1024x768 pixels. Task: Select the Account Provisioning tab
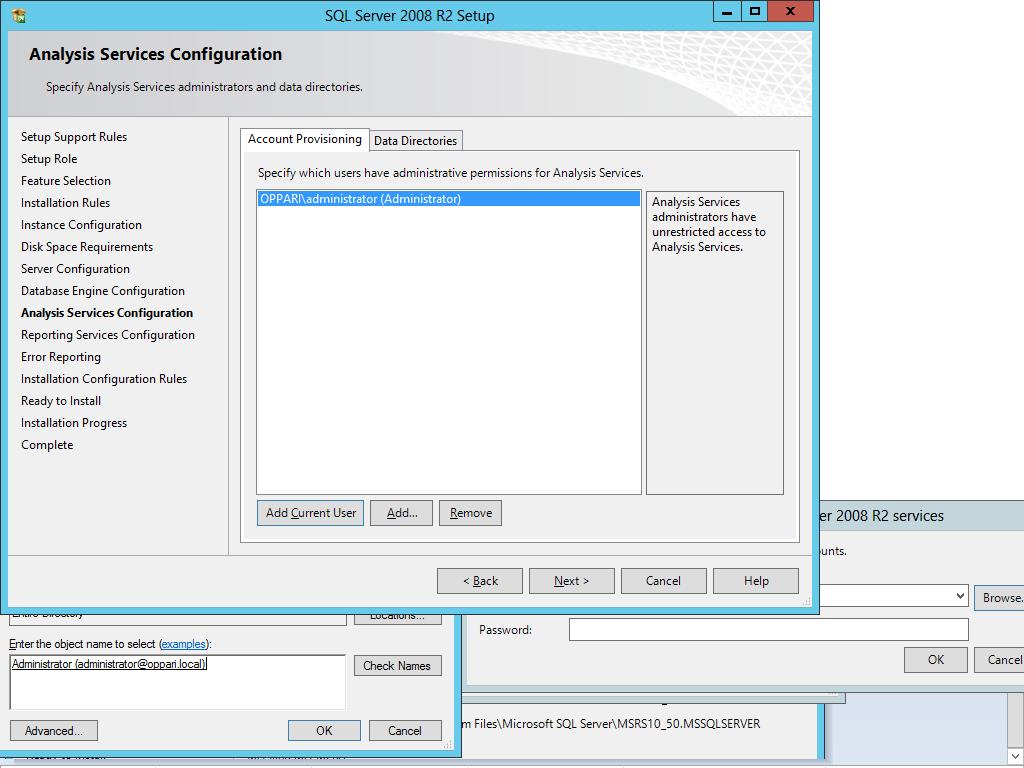coord(304,139)
